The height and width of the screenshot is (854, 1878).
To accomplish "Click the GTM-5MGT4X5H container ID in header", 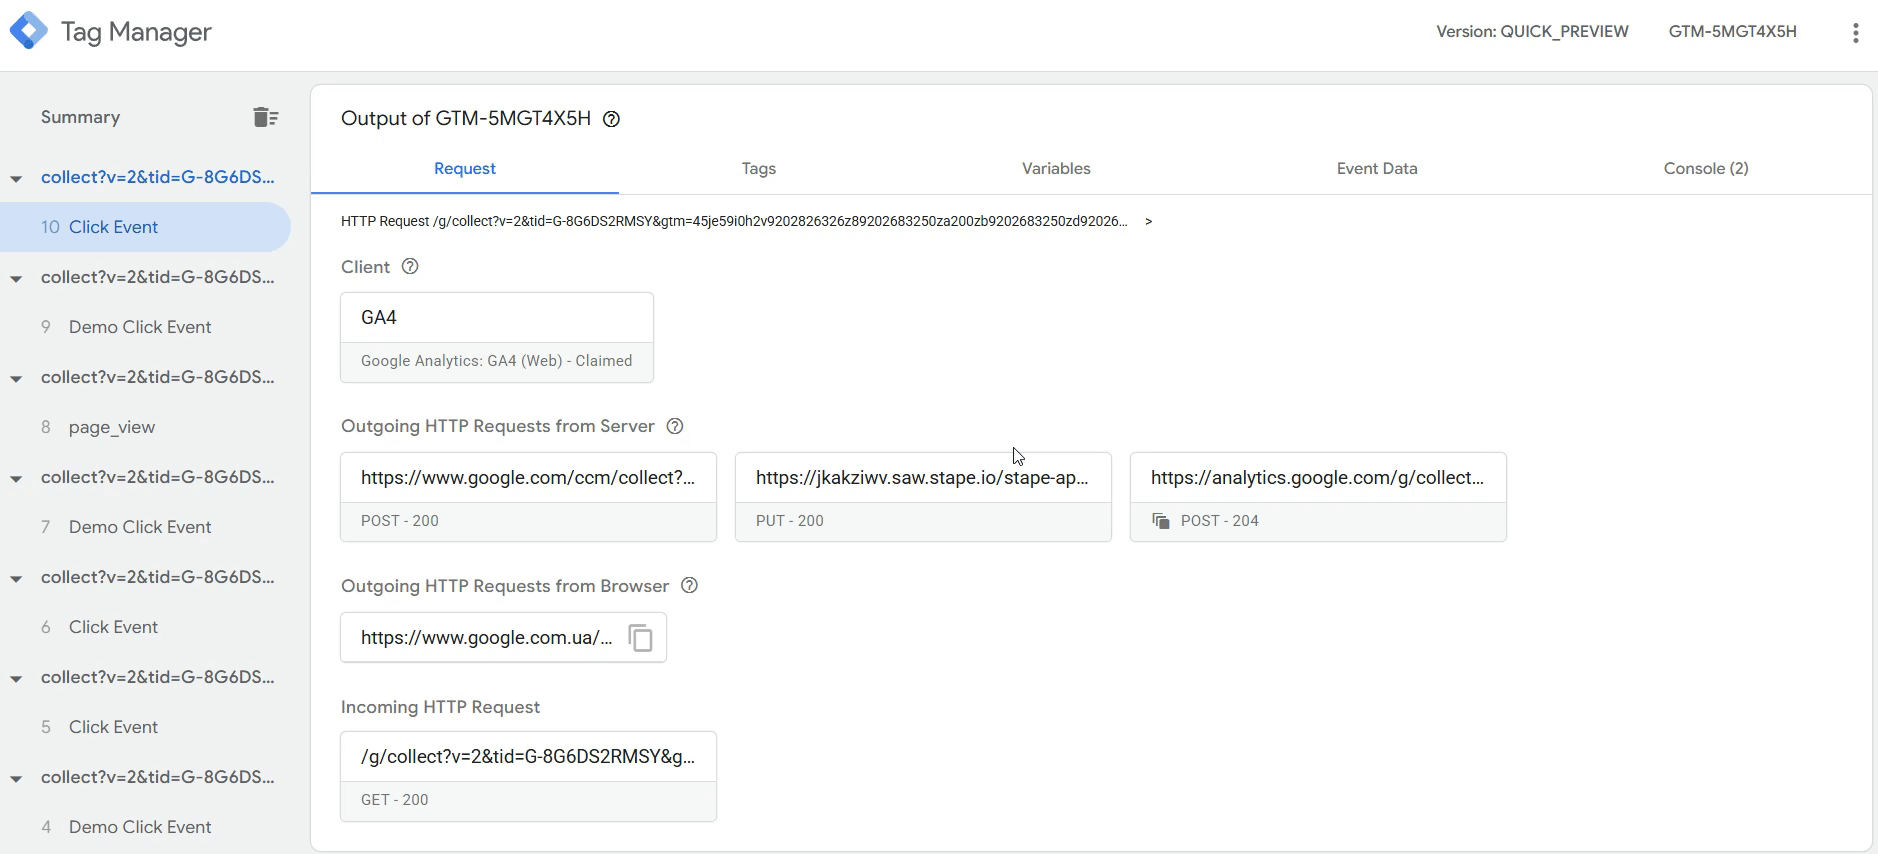I will (1733, 32).
